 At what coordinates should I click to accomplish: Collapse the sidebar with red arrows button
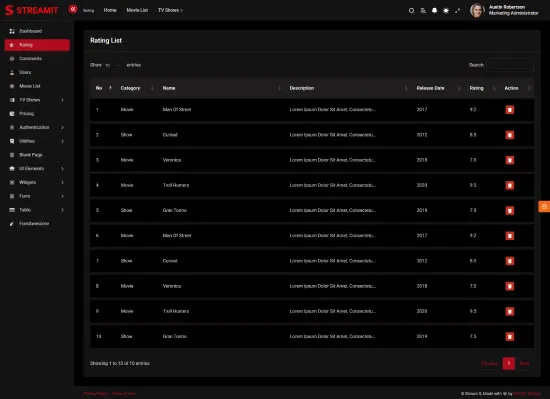click(73, 9)
